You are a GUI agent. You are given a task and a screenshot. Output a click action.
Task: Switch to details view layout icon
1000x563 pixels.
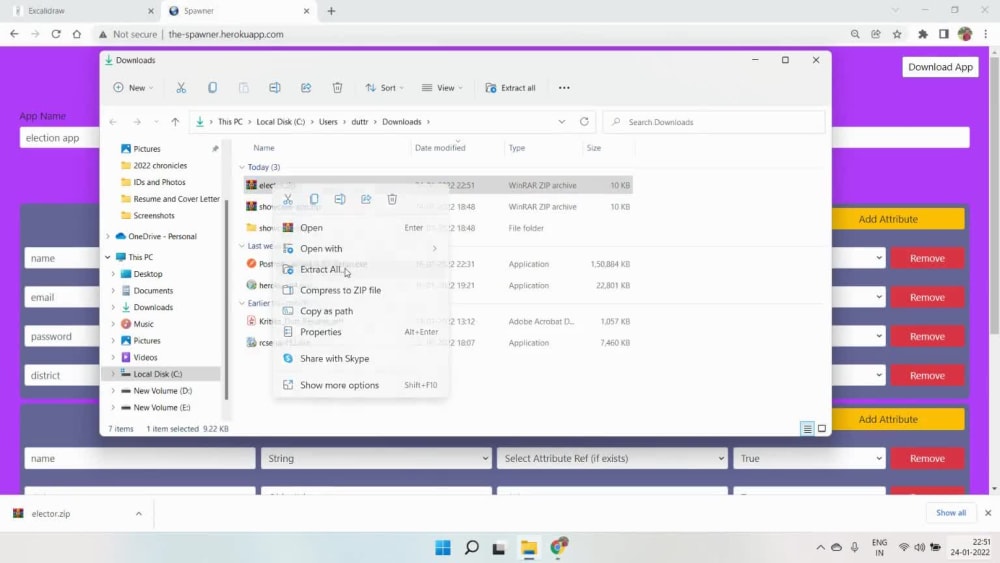tap(807, 428)
